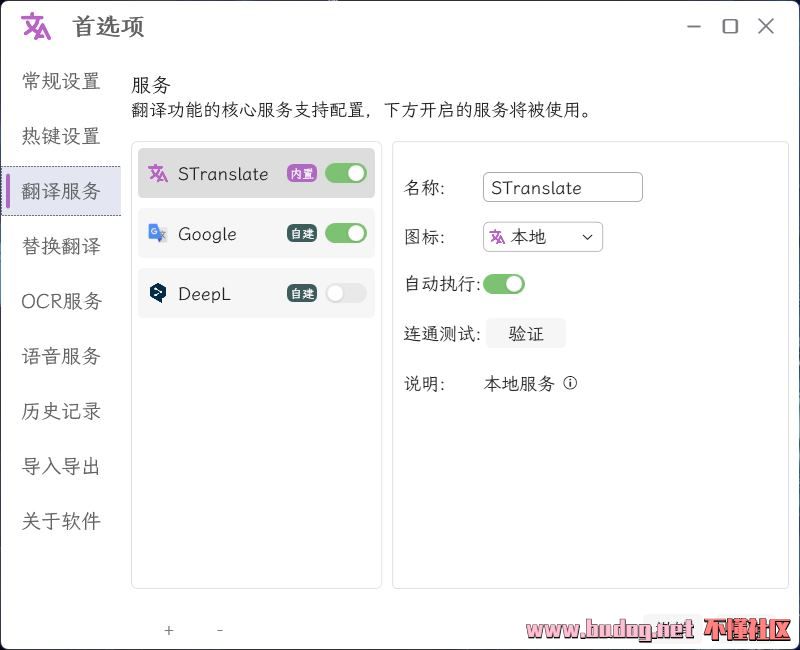This screenshot has height=650, width=800.
Task: Remove selected service with minus button
Action: point(220,631)
